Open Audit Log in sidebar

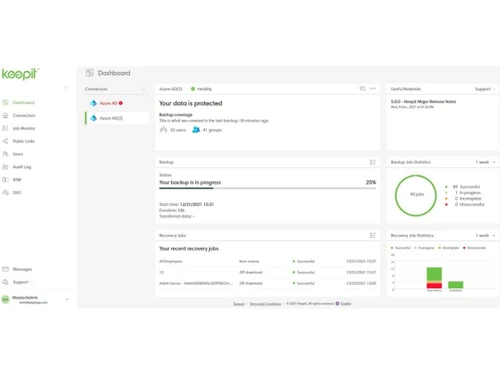pos(22,167)
